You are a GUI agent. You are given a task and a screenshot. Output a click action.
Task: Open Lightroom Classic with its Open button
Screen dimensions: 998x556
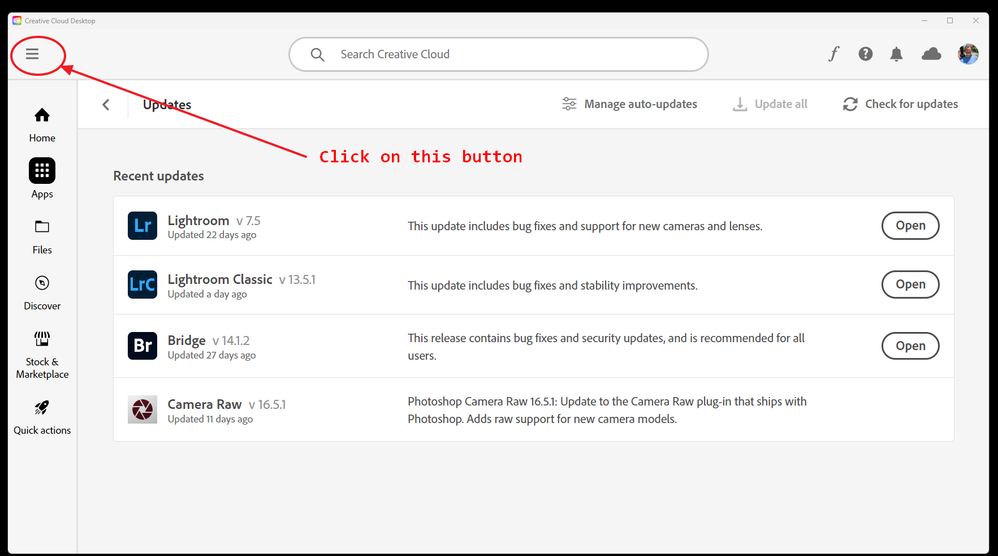910,284
